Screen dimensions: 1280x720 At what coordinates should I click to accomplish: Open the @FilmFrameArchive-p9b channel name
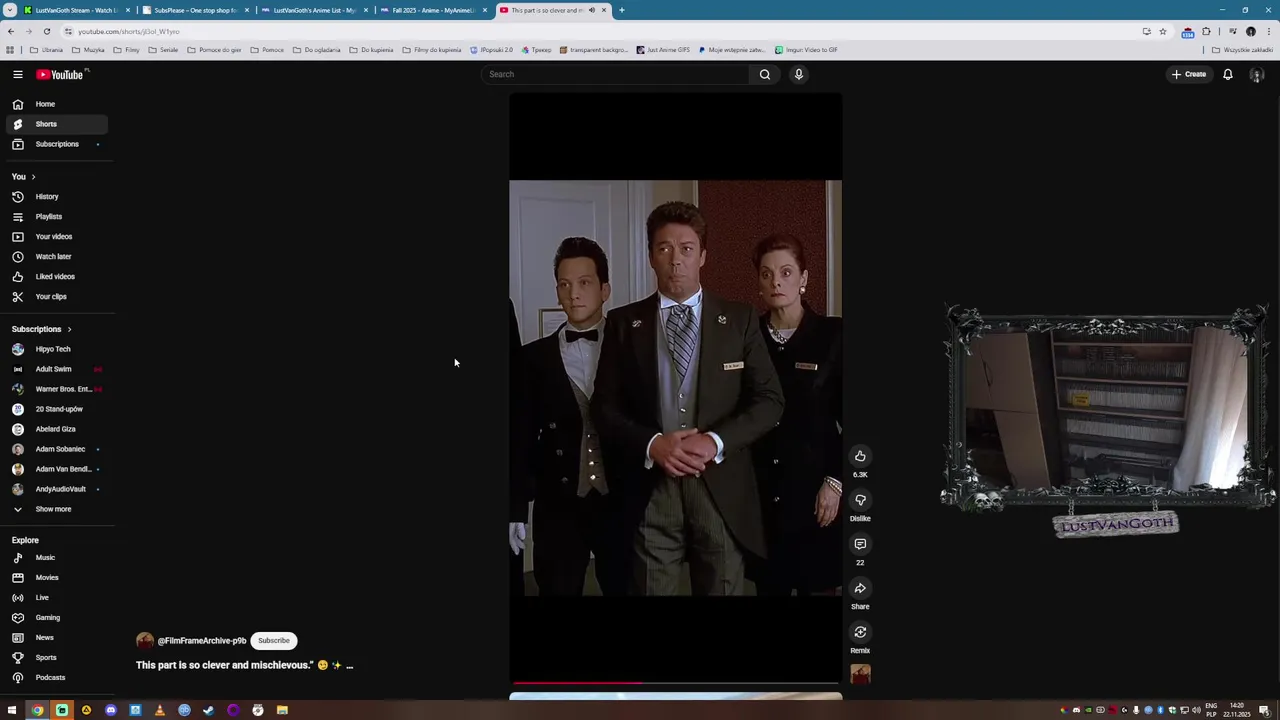click(202, 641)
